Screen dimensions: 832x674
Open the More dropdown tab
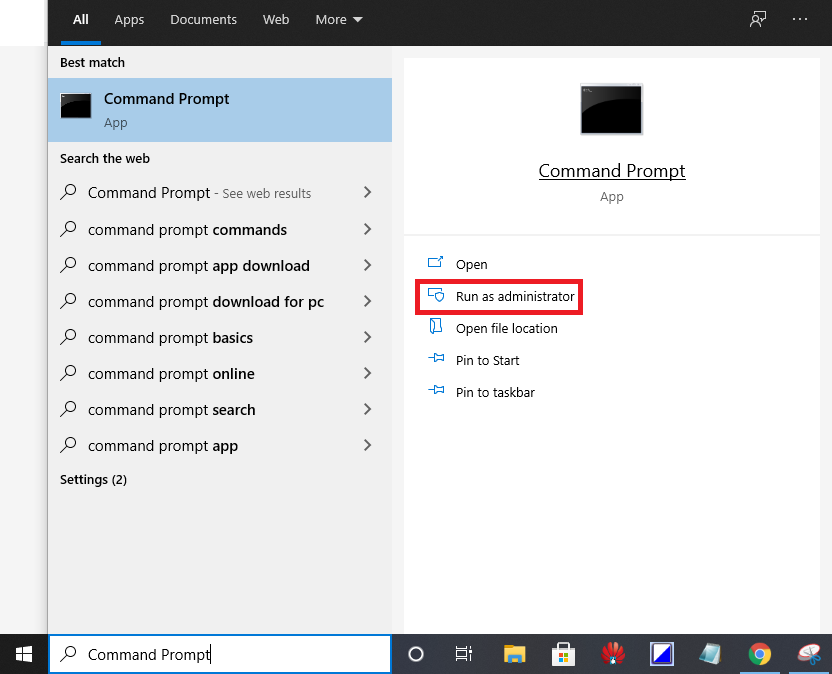339,20
